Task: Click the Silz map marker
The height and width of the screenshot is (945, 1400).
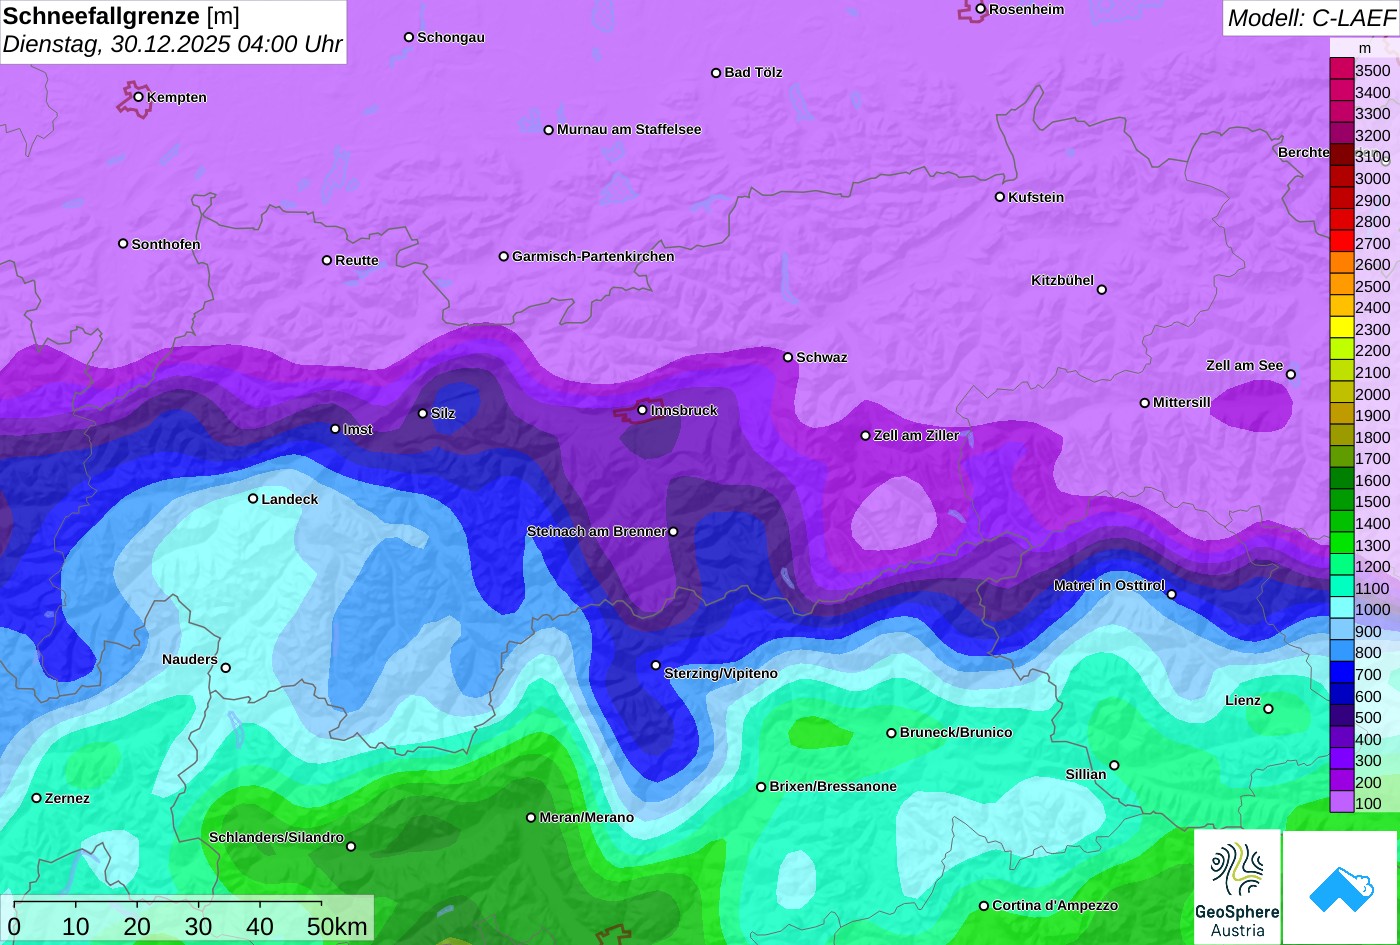Action: click(x=422, y=413)
